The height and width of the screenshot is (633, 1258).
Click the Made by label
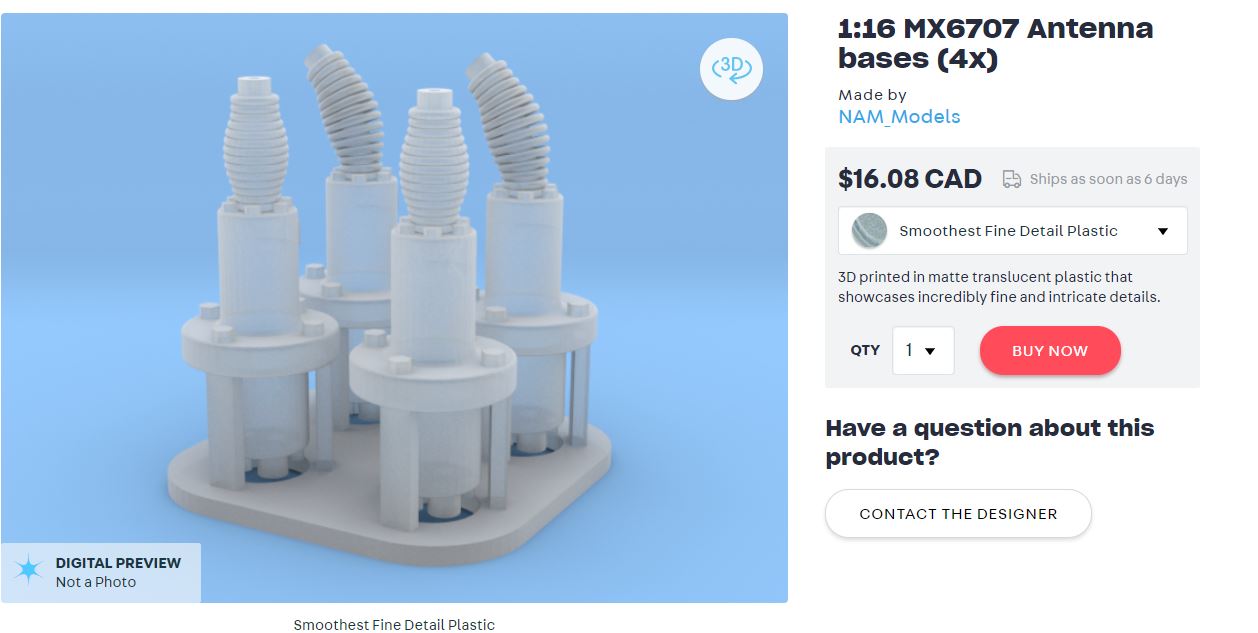[872, 95]
